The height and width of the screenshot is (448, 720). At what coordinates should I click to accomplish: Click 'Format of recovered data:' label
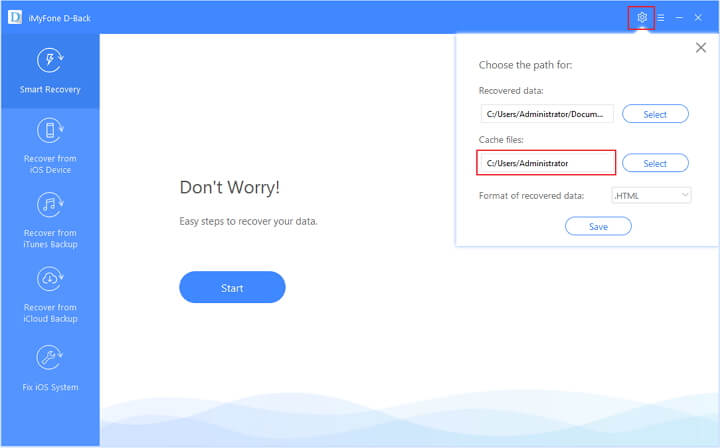(531, 196)
